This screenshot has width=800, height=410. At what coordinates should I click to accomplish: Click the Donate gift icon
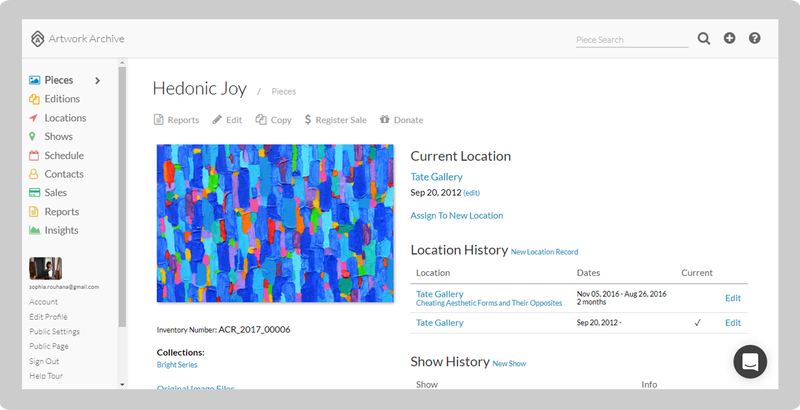tap(385, 120)
